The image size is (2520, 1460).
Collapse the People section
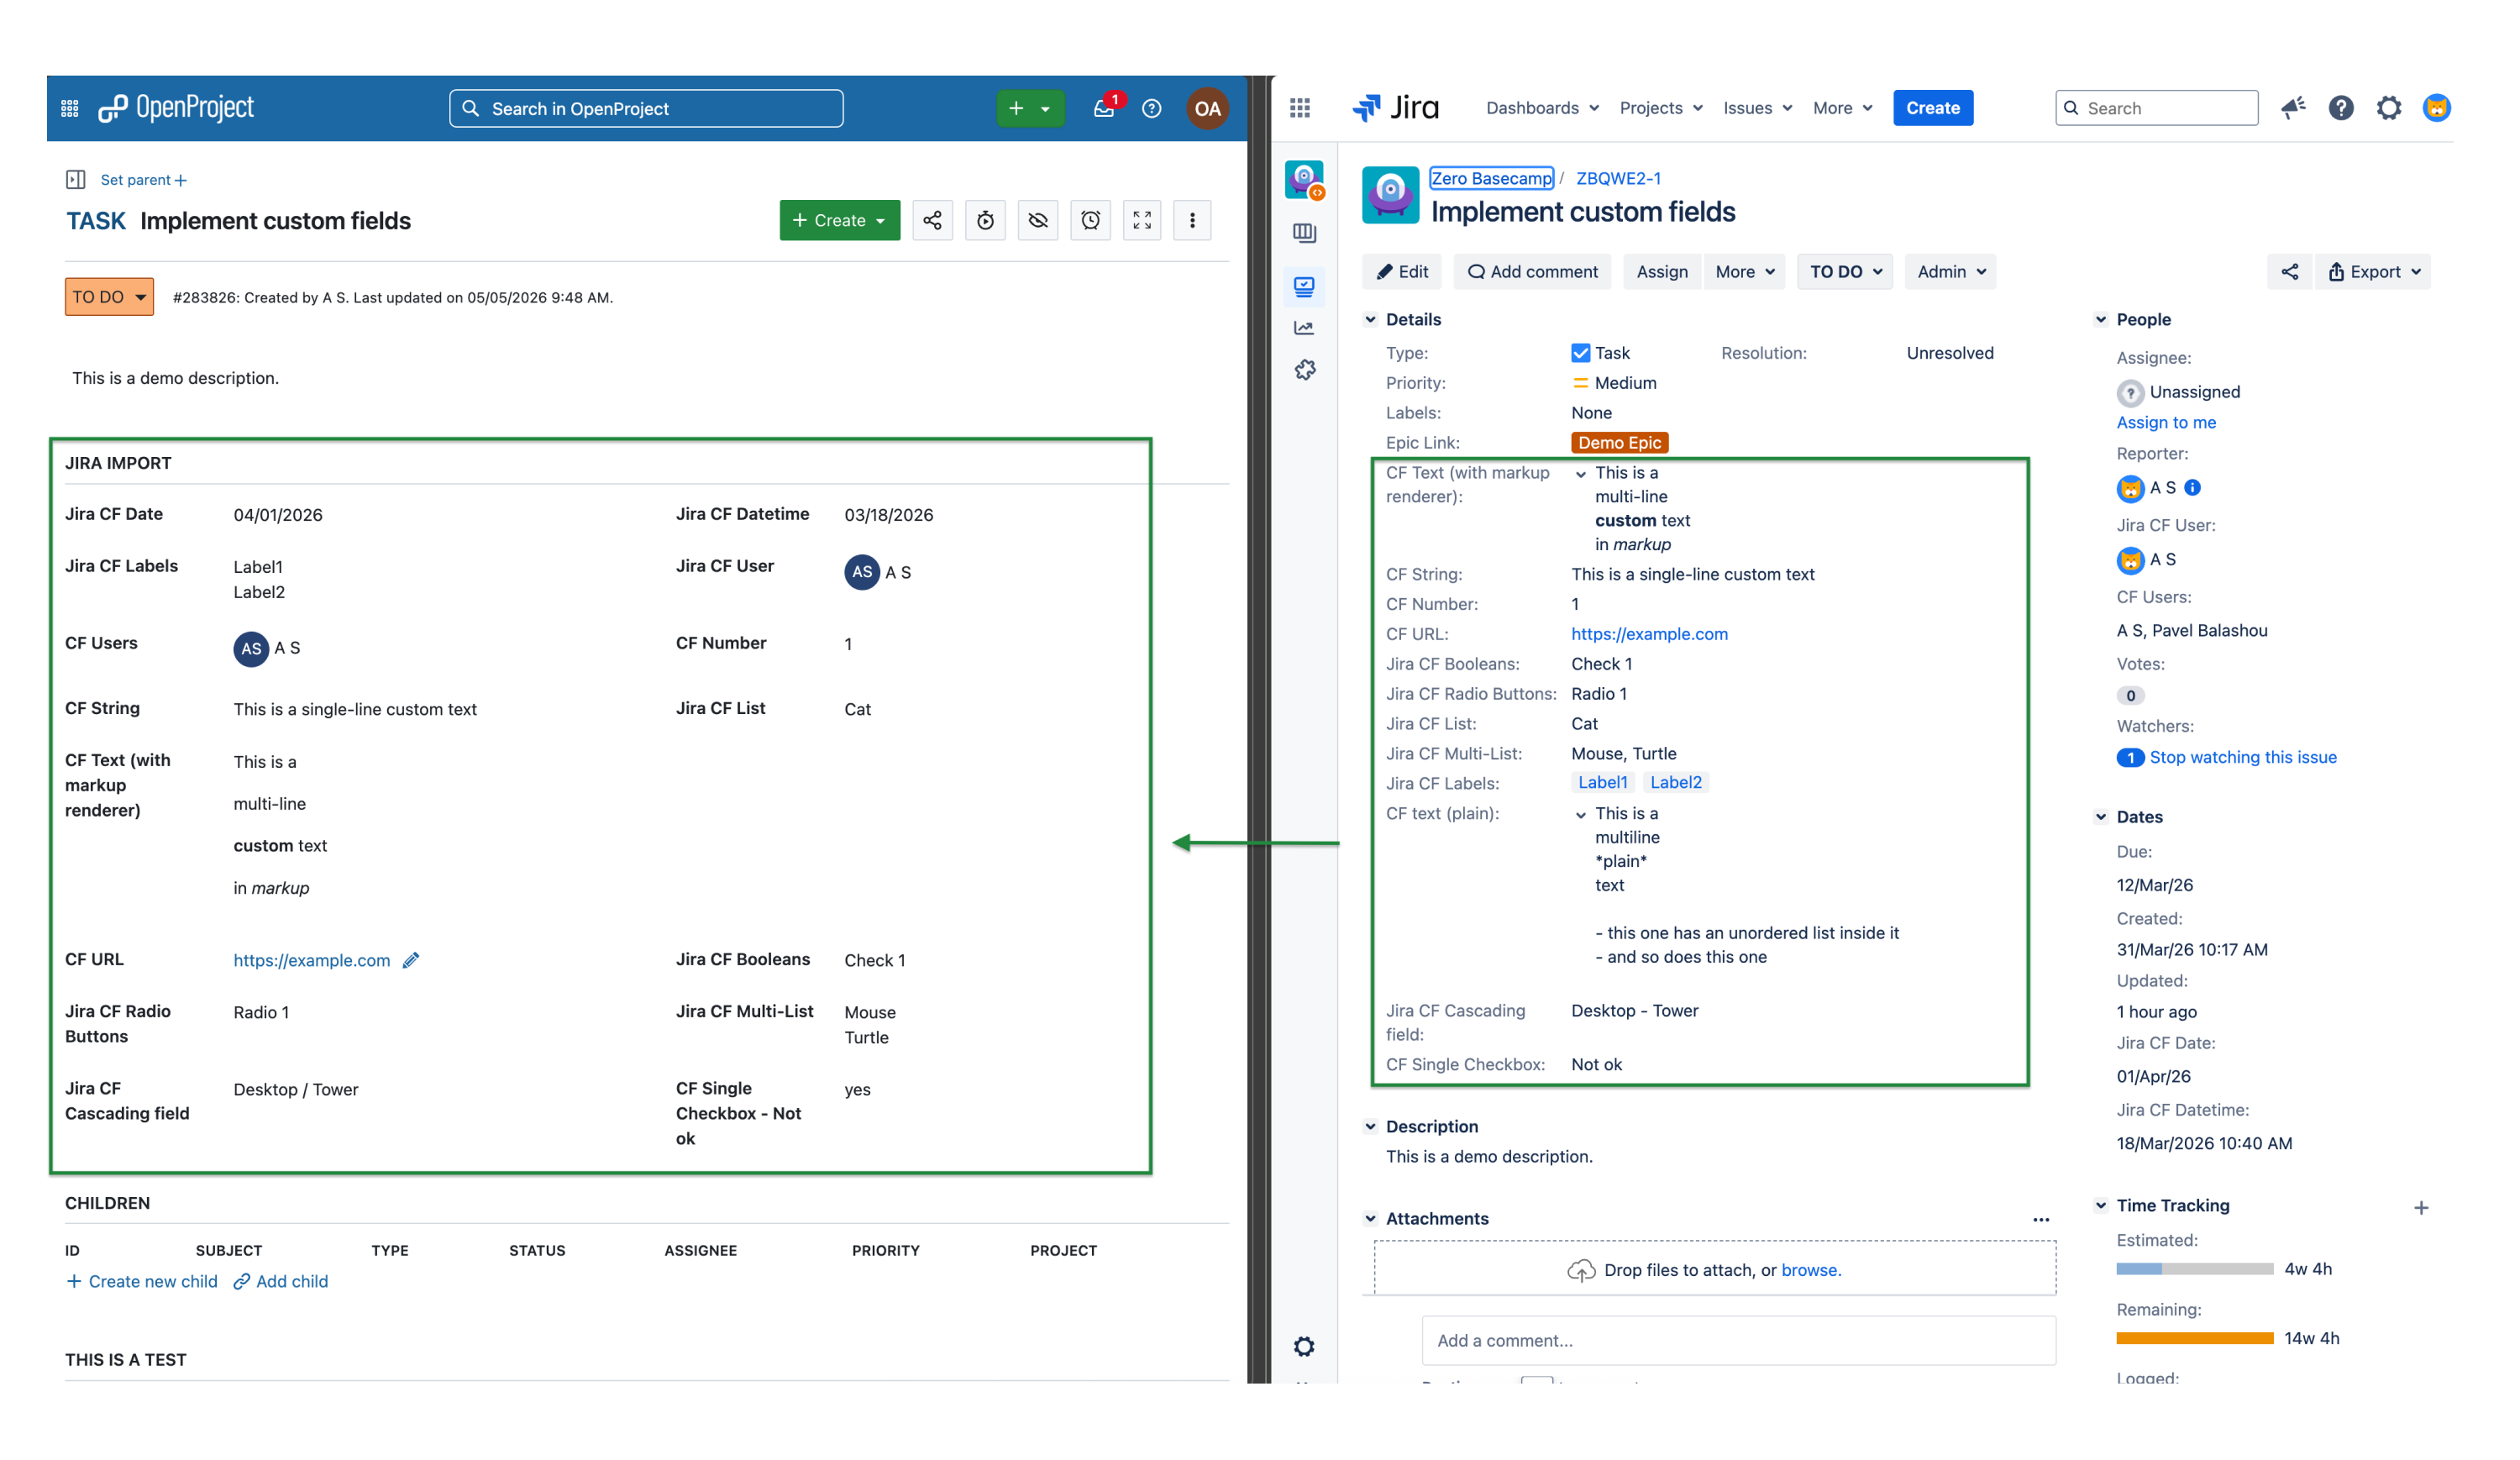(x=2101, y=320)
